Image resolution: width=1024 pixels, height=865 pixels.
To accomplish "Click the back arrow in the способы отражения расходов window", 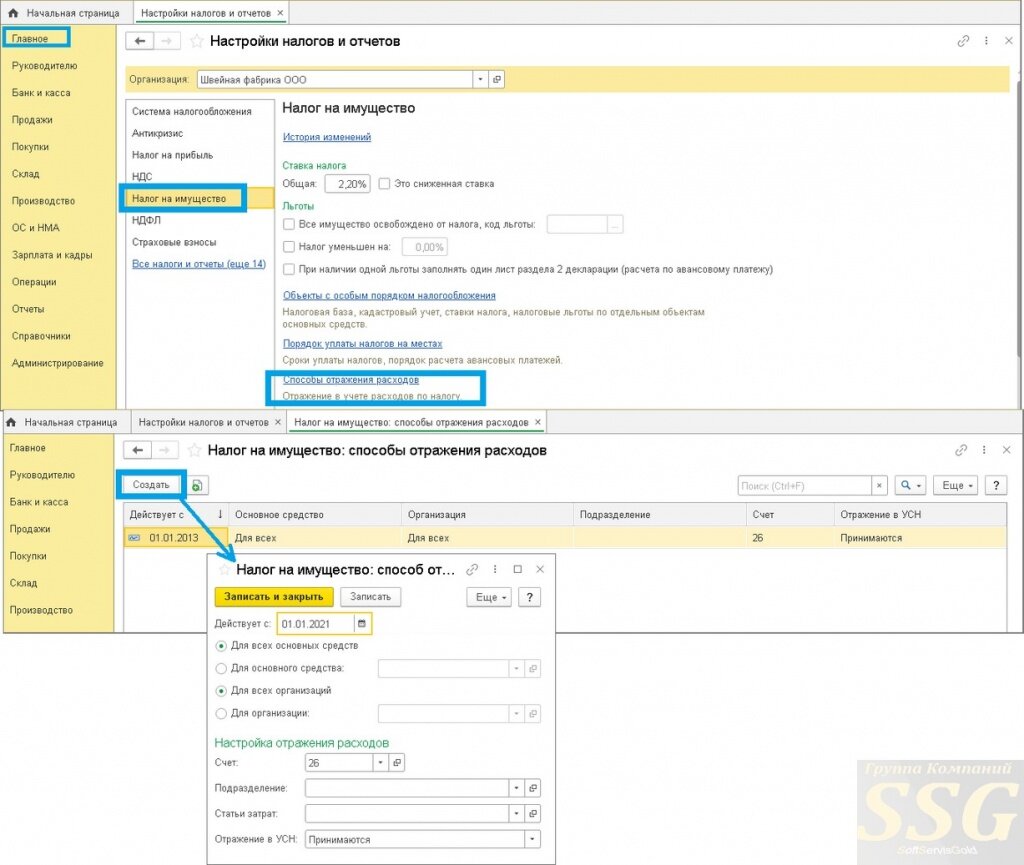I will point(138,450).
